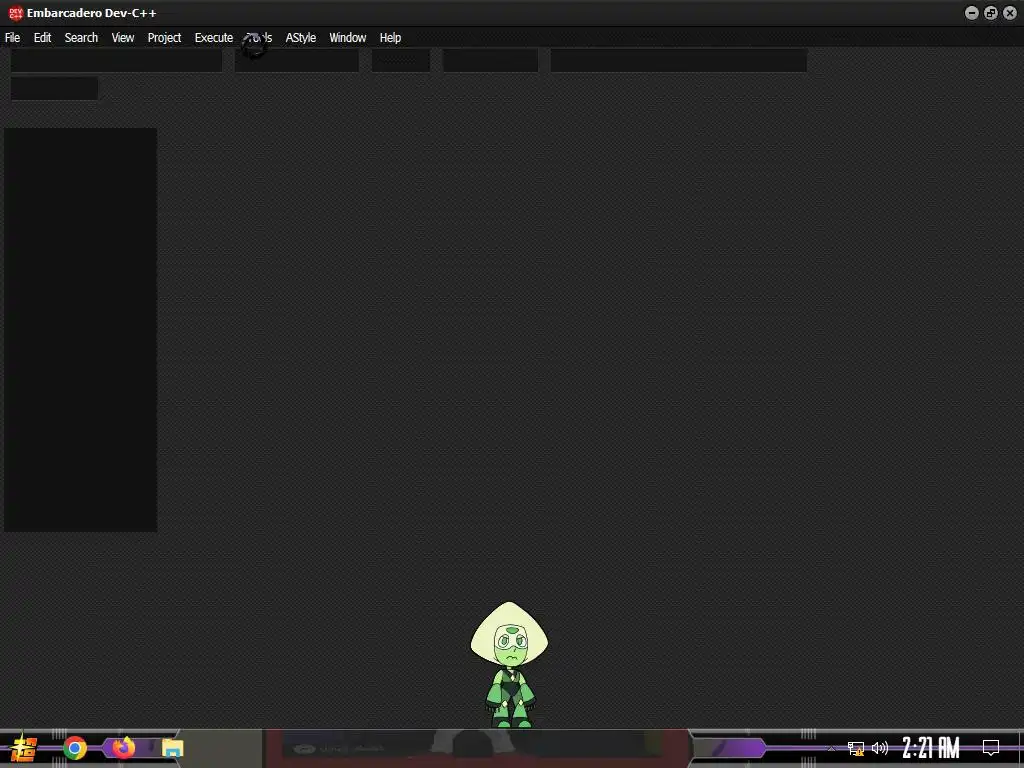Open the Project menu

pyautogui.click(x=164, y=38)
